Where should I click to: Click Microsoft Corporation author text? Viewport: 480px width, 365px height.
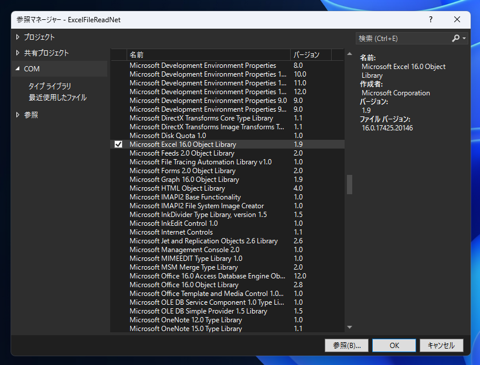(396, 93)
